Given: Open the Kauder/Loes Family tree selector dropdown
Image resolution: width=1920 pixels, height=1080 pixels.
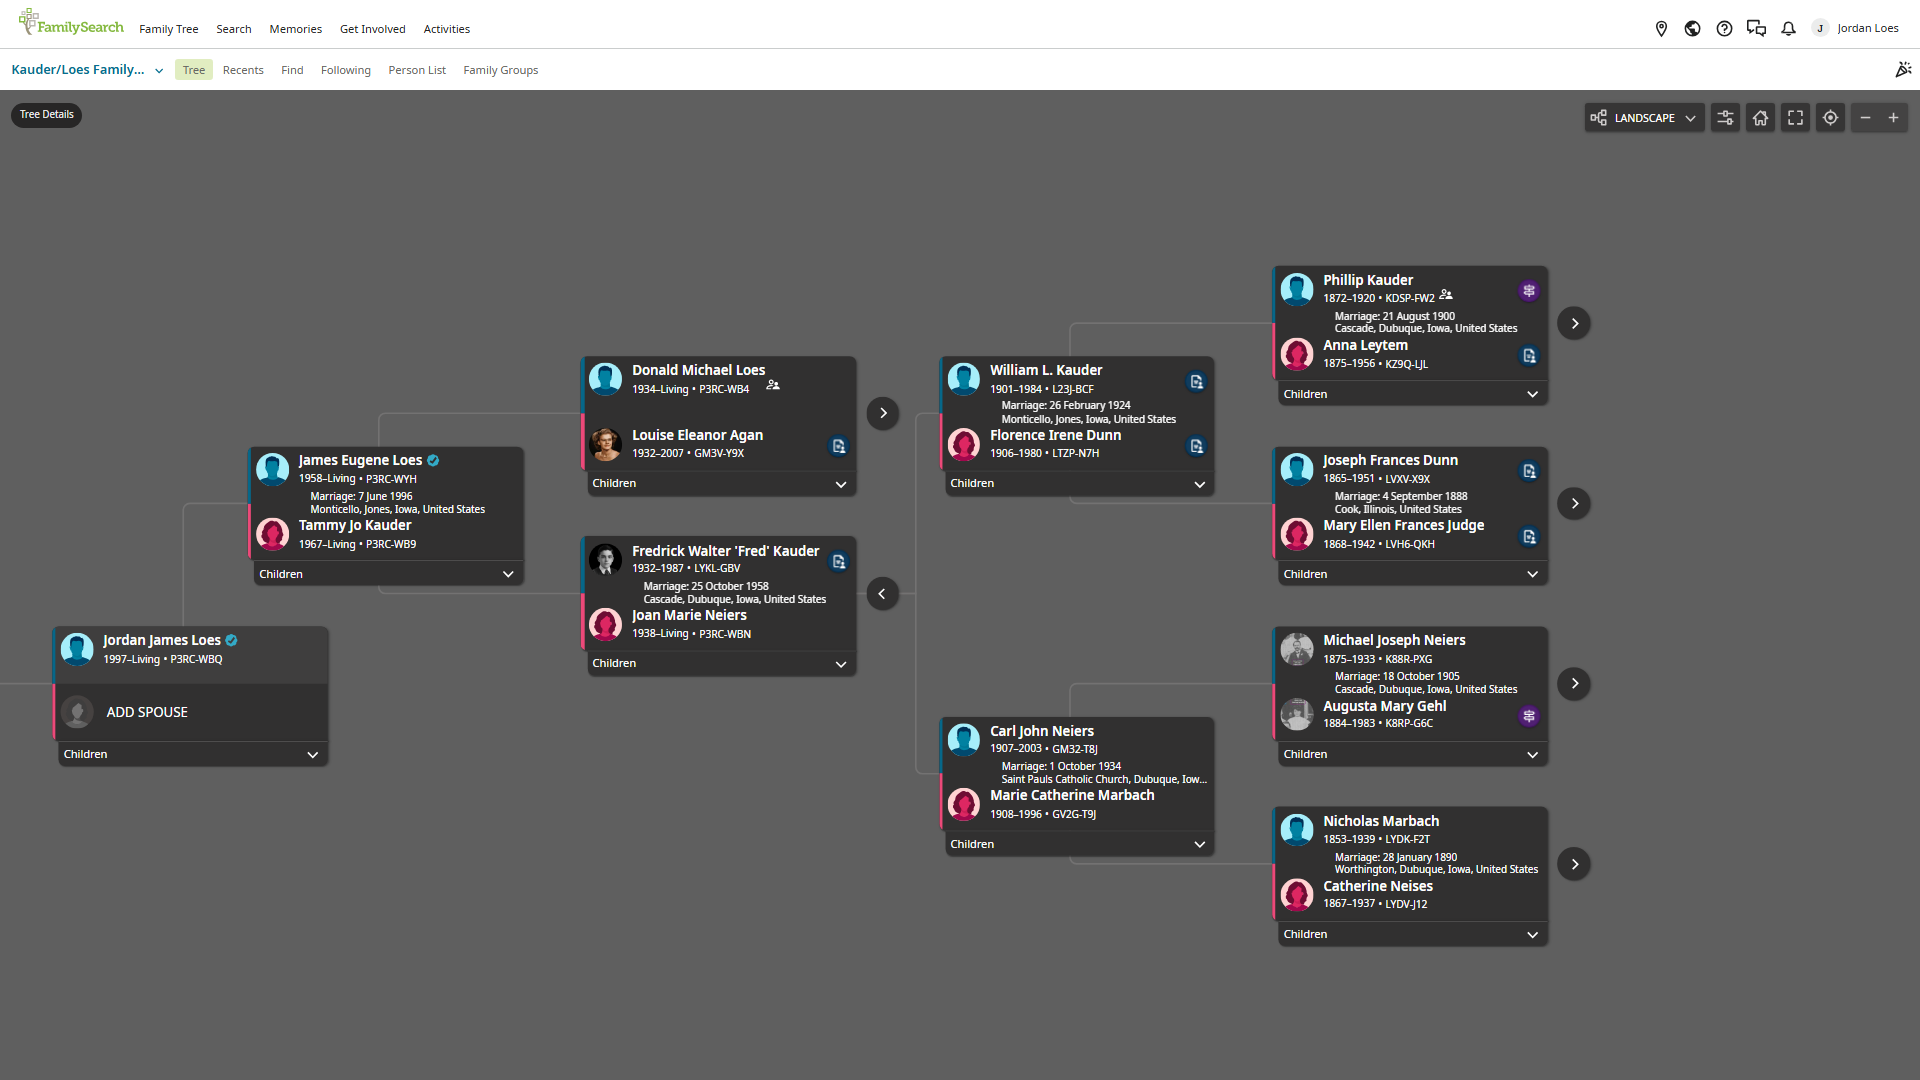Looking at the screenshot, I should [x=87, y=70].
